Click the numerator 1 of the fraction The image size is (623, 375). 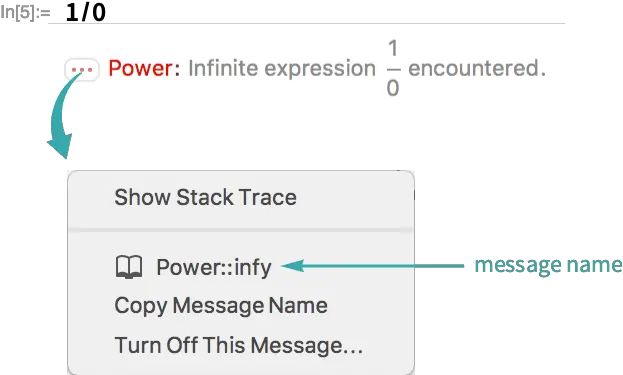coord(393,49)
